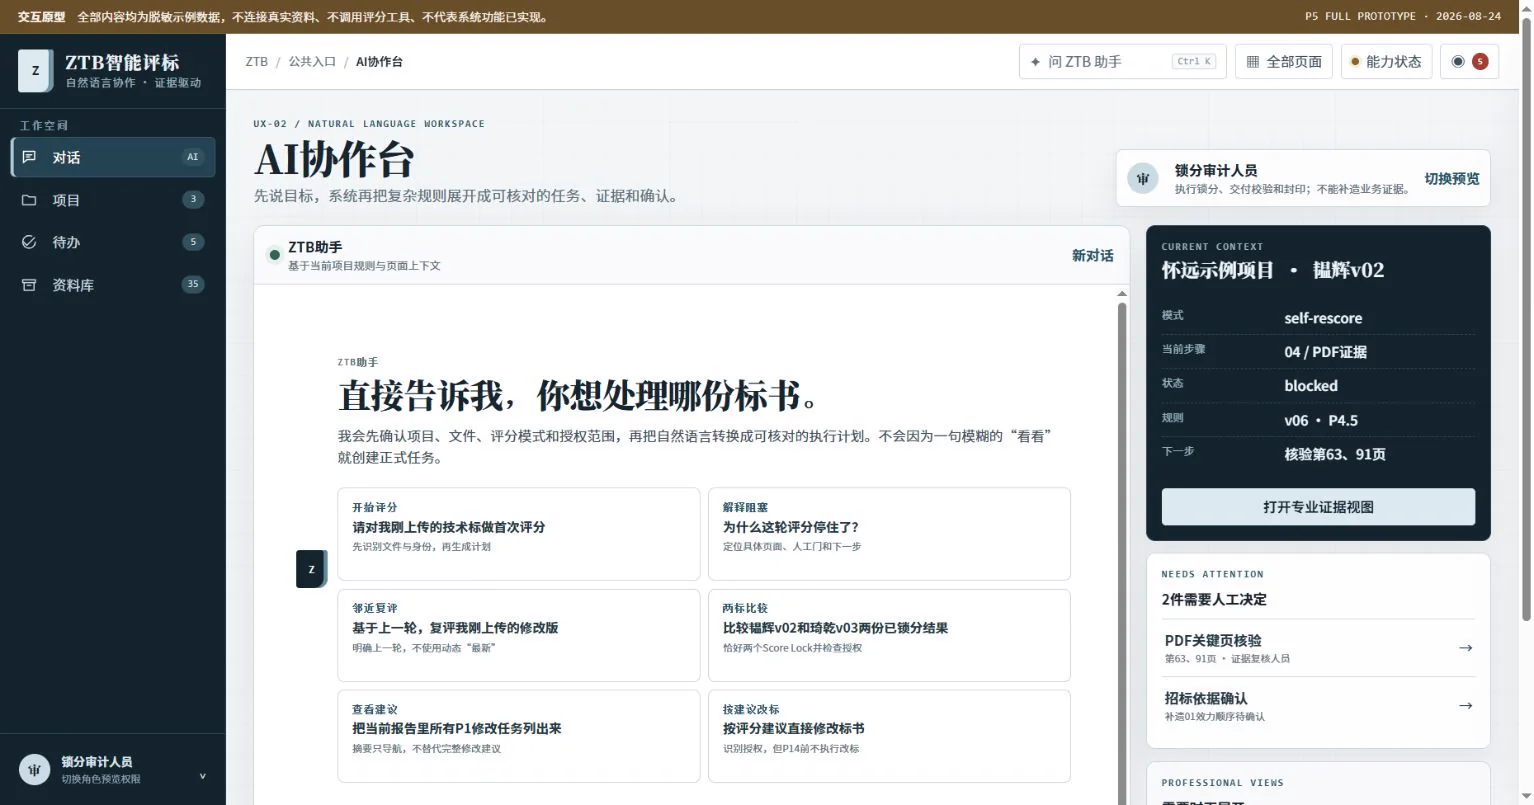Click the 04 / PDF证据 step value
This screenshot has height=805, width=1534.
[x=1325, y=352]
